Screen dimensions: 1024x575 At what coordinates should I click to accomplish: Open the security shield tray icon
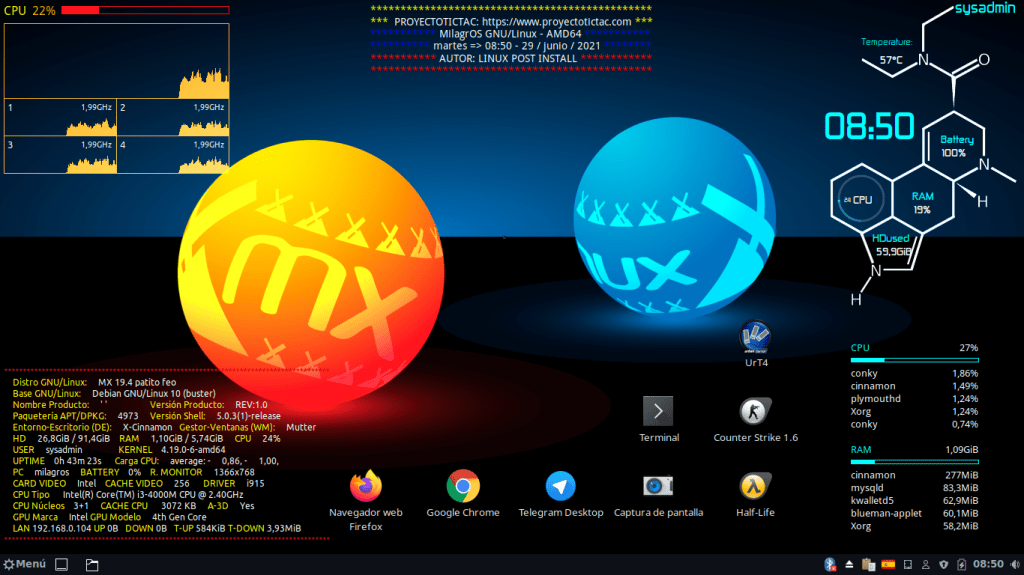point(943,565)
